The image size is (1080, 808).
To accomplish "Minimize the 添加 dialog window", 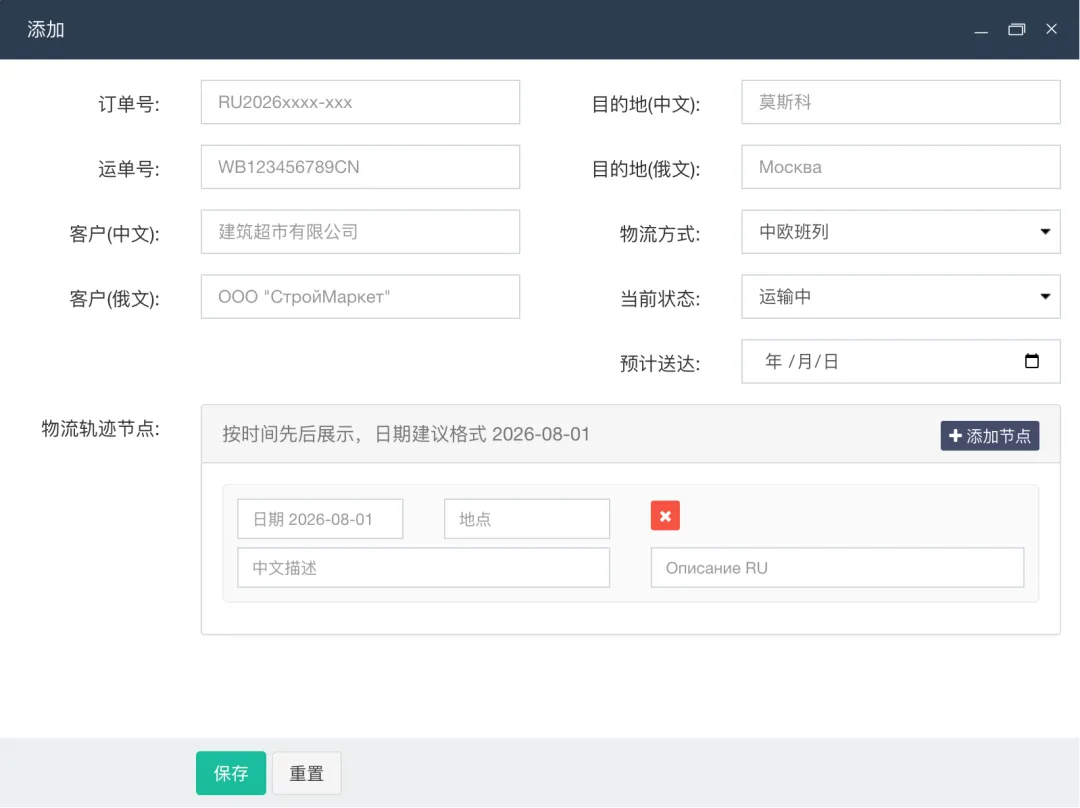I will pyautogui.click(x=981, y=30).
